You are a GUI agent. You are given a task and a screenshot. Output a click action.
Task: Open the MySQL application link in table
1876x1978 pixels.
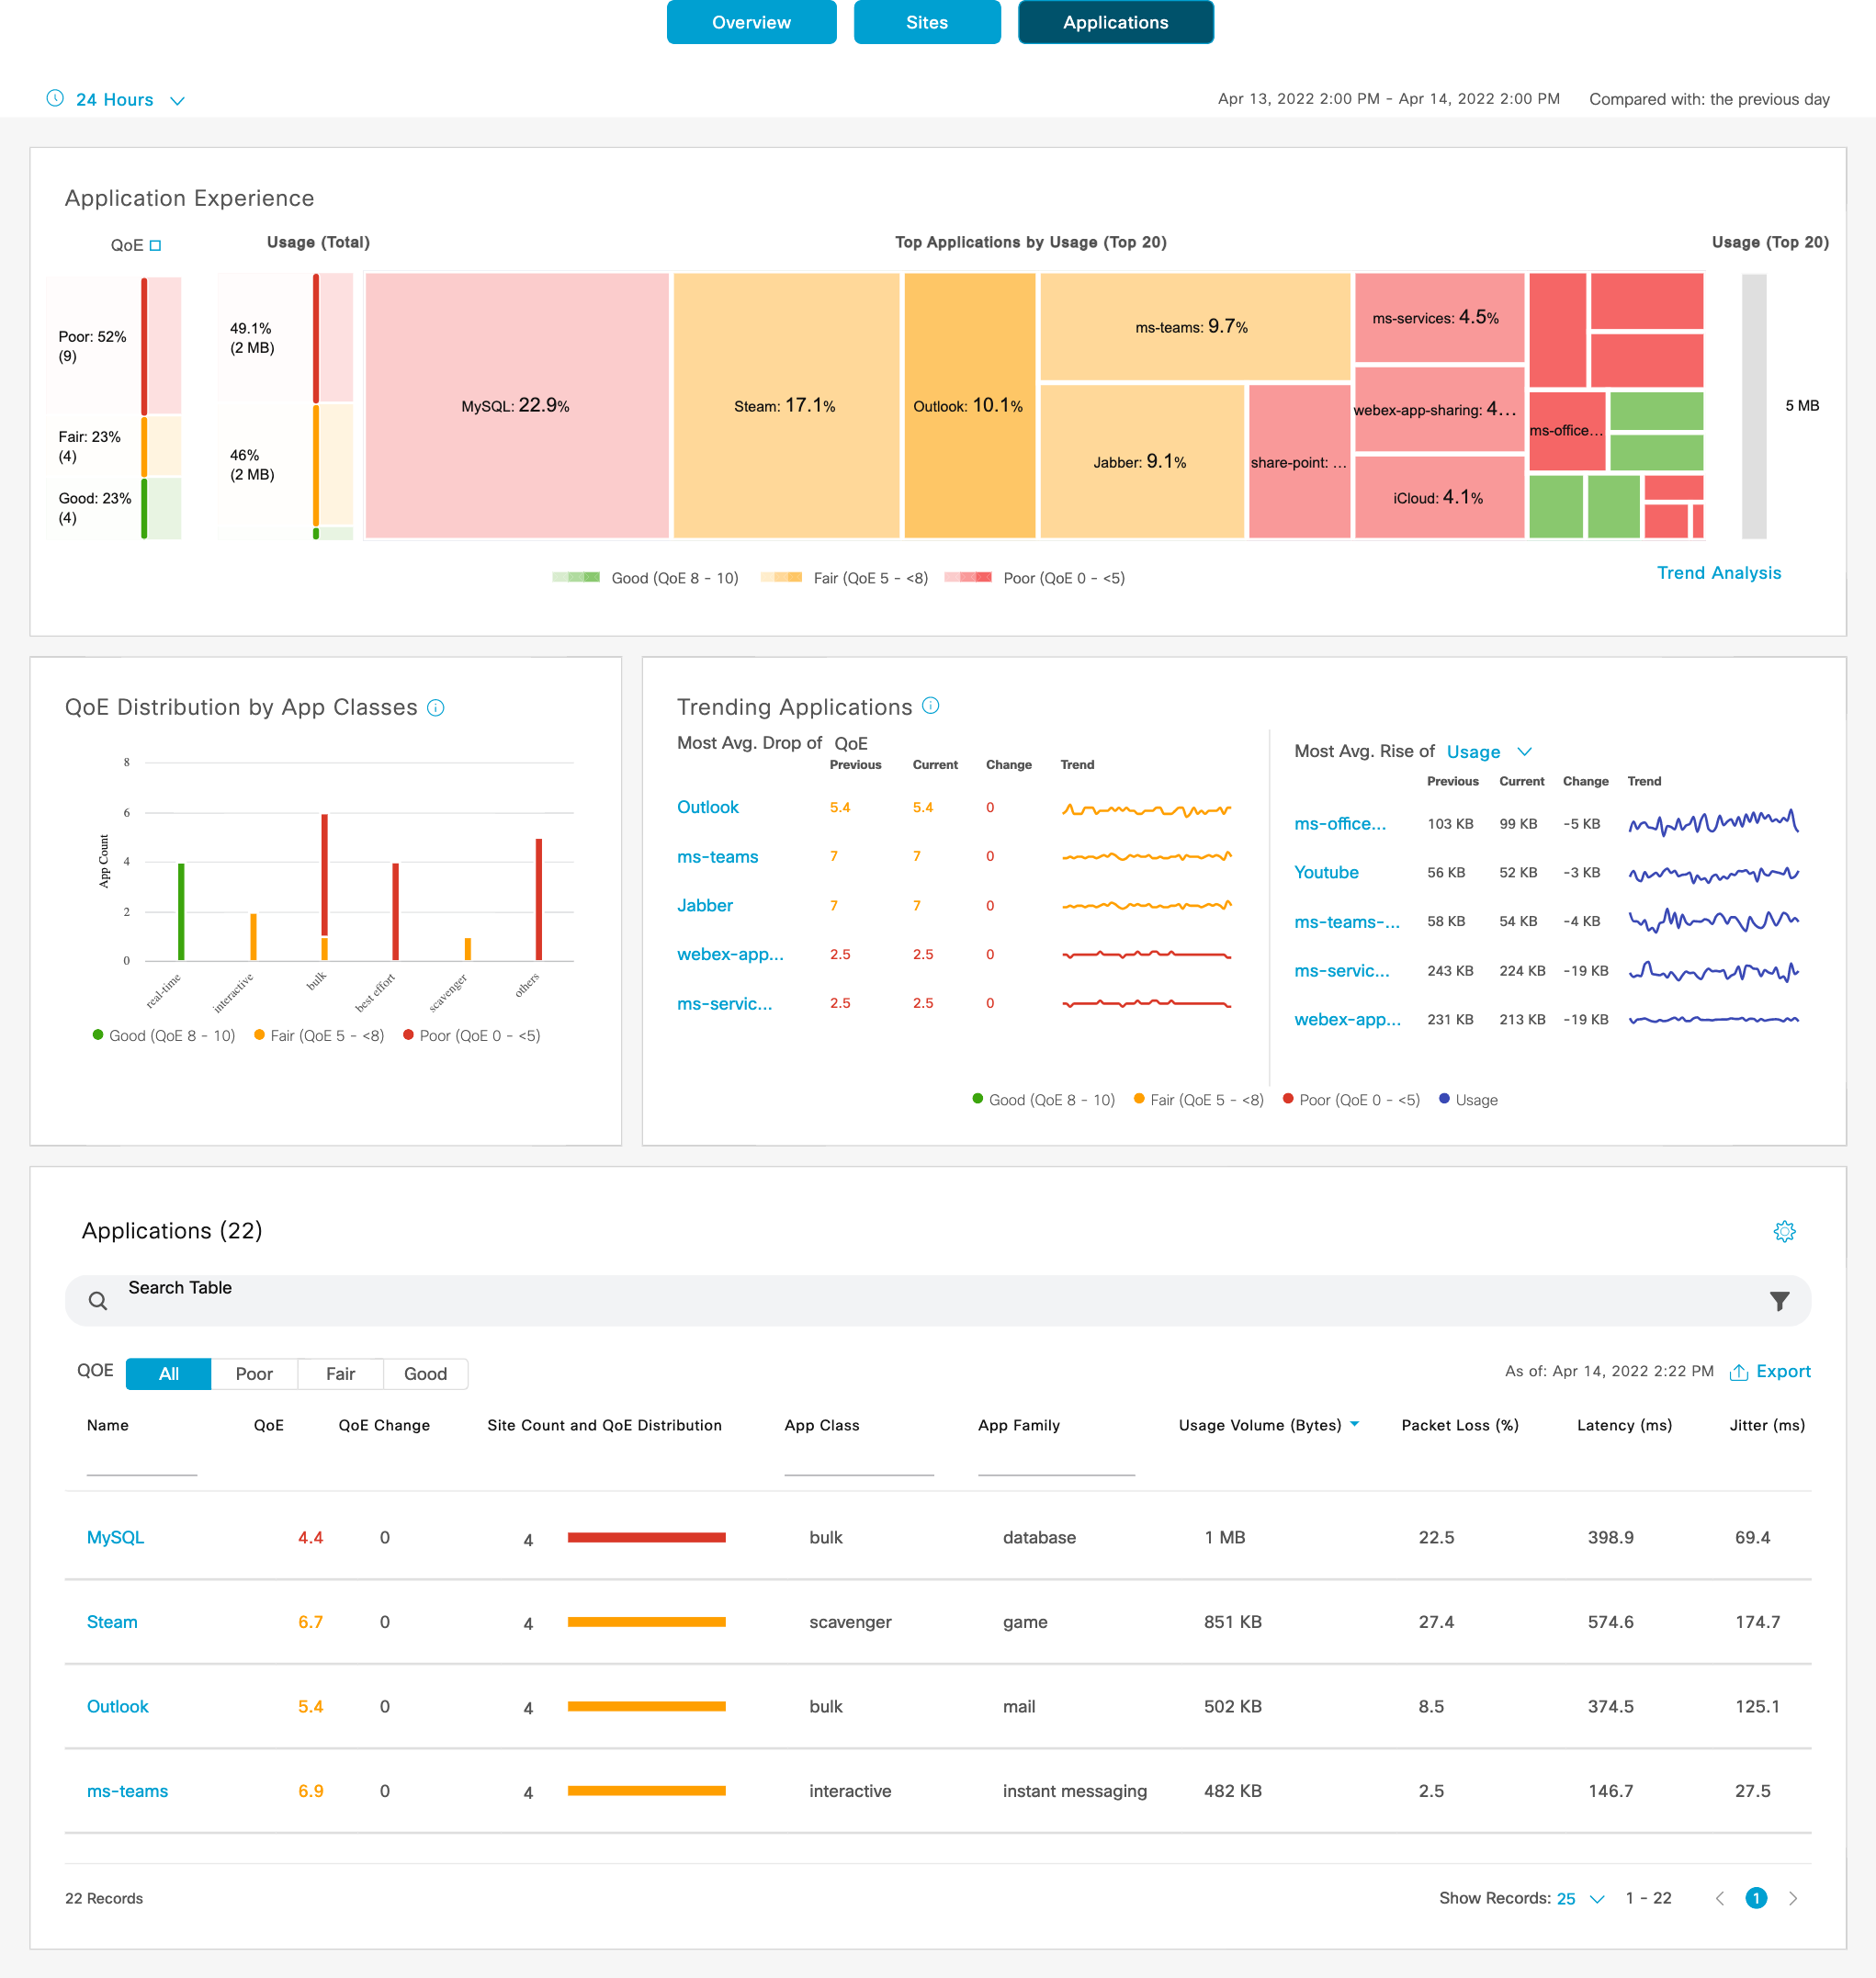tap(115, 1537)
